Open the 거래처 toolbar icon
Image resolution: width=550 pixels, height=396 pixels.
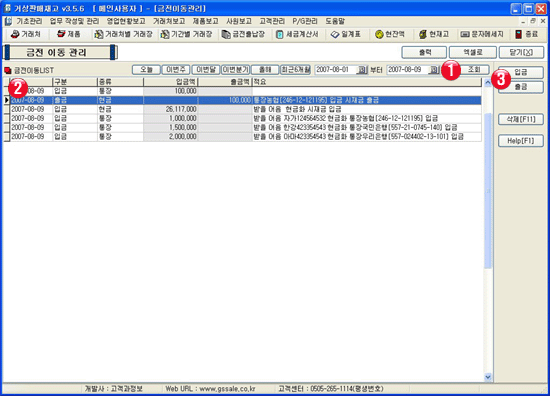(x=26, y=34)
